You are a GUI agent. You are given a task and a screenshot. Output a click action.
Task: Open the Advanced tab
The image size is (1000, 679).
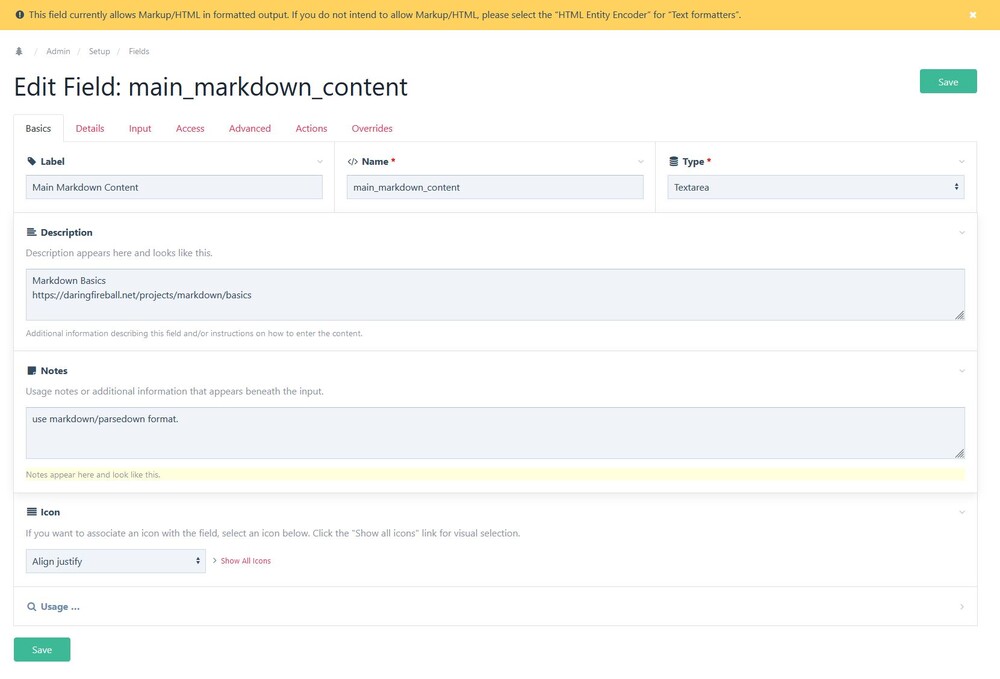[249, 128]
